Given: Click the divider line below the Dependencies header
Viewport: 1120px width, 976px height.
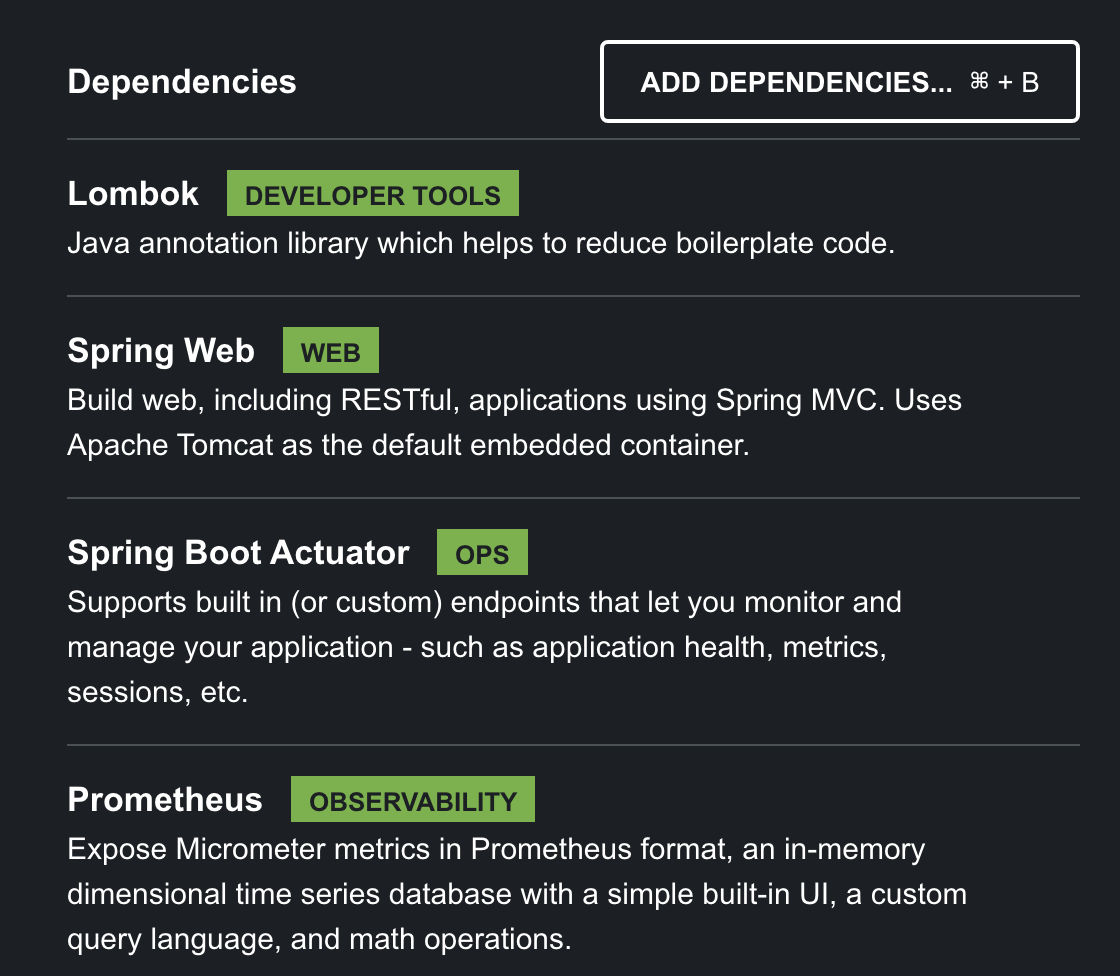Looking at the screenshot, I should pyautogui.click(x=573, y=139).
